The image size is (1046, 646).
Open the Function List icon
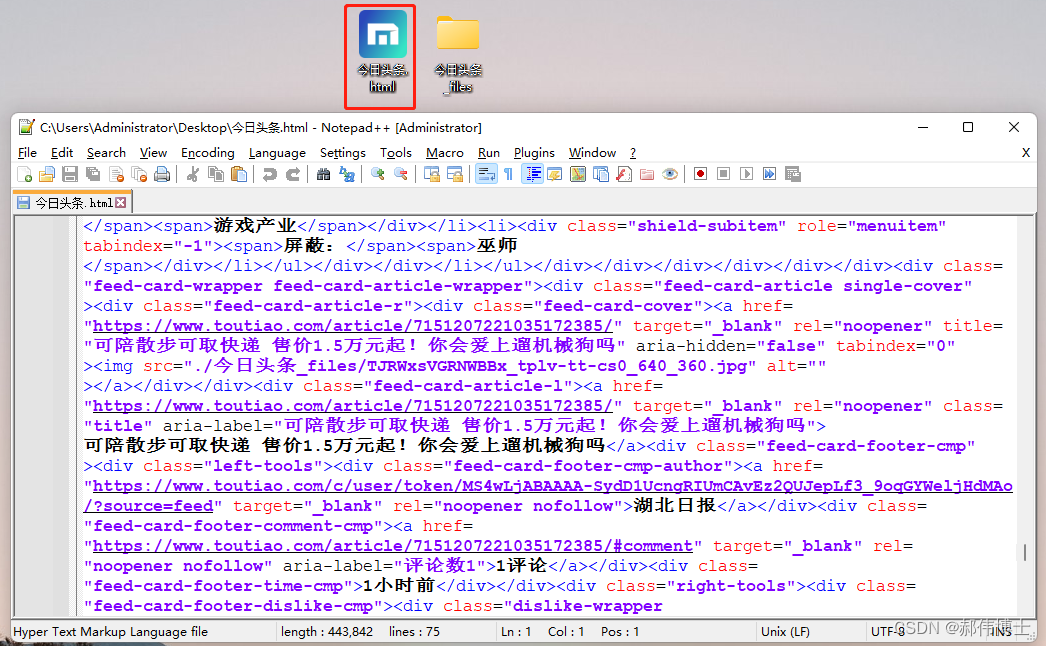[624, 175]
